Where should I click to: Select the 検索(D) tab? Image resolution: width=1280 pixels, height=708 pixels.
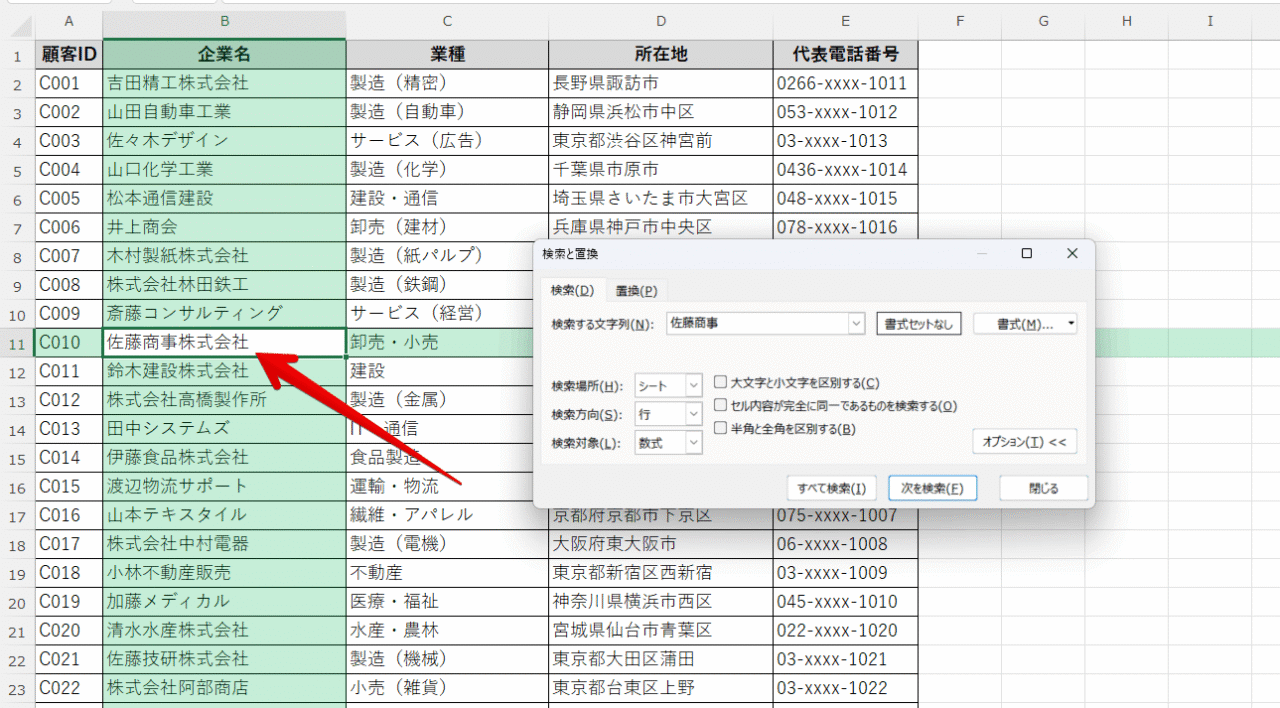[x=572, y=291]
